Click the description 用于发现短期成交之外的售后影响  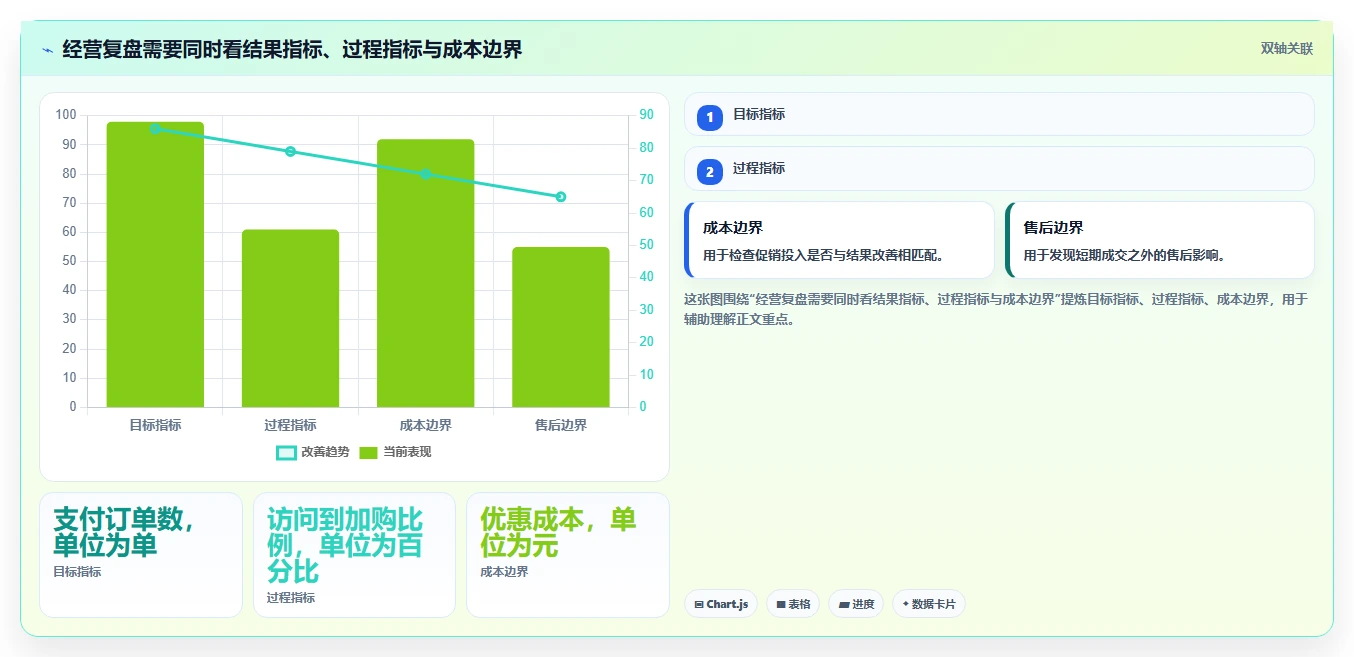[x=1125, y=256]
